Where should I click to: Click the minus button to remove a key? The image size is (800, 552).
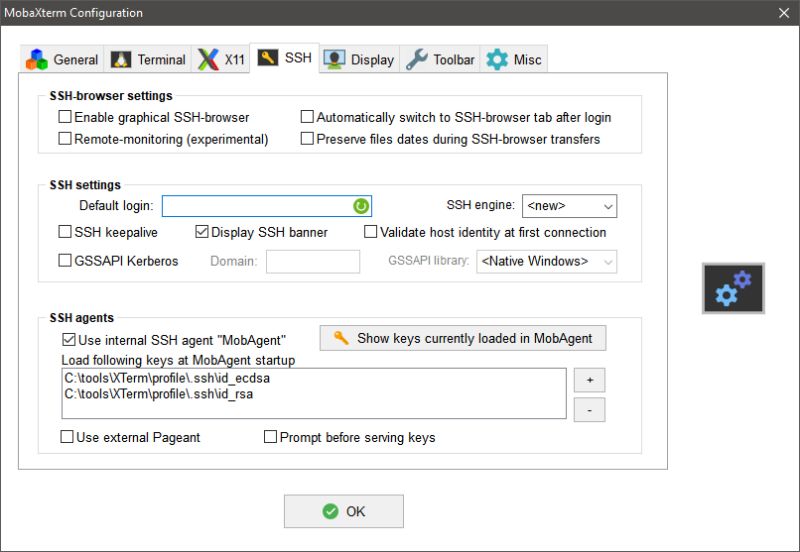[x=590, y=410]
